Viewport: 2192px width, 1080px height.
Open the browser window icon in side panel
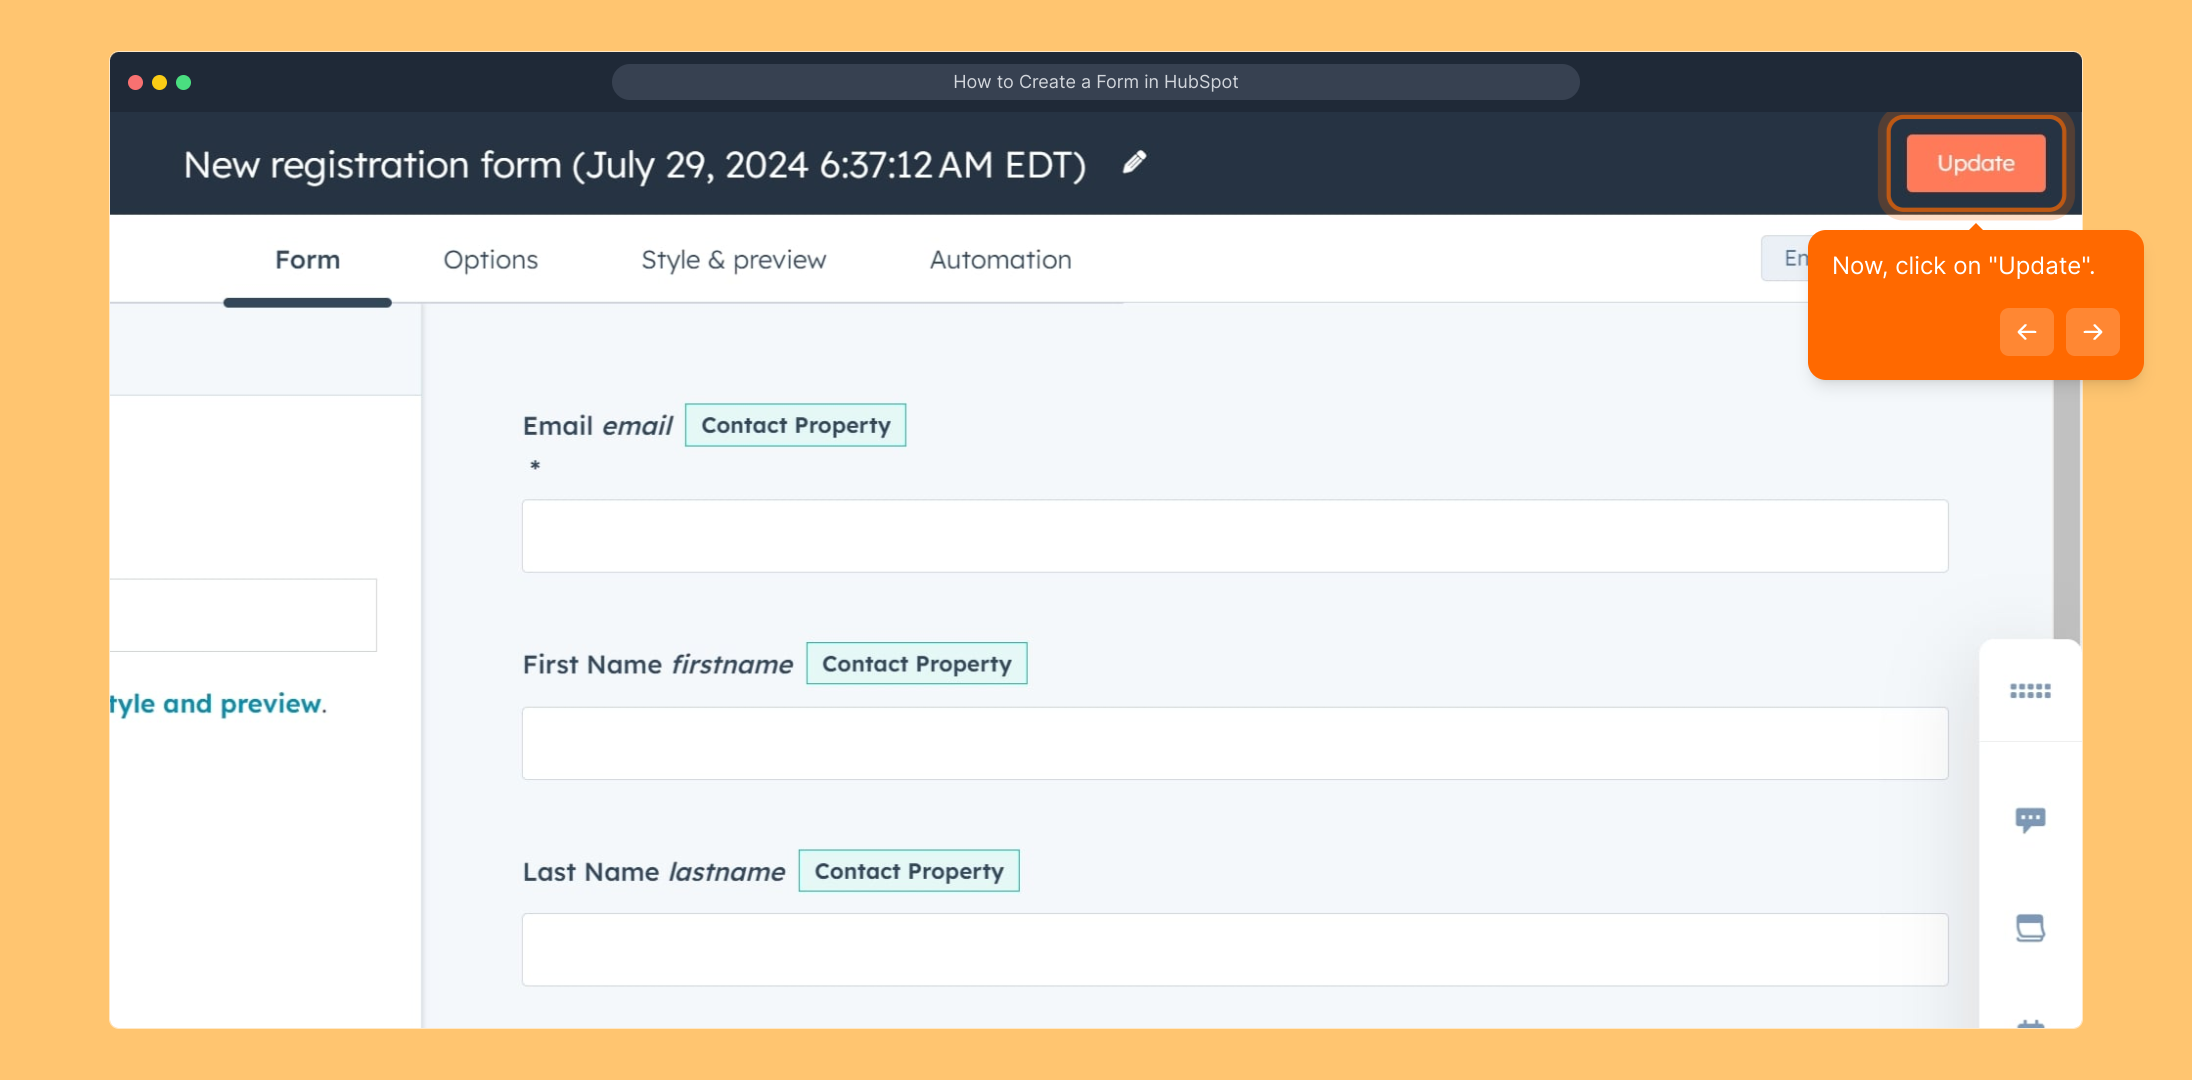2030,928
